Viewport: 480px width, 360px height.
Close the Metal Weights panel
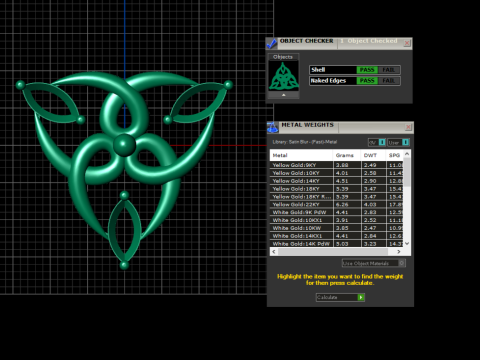pyautogui.click(x=408, y=127)
